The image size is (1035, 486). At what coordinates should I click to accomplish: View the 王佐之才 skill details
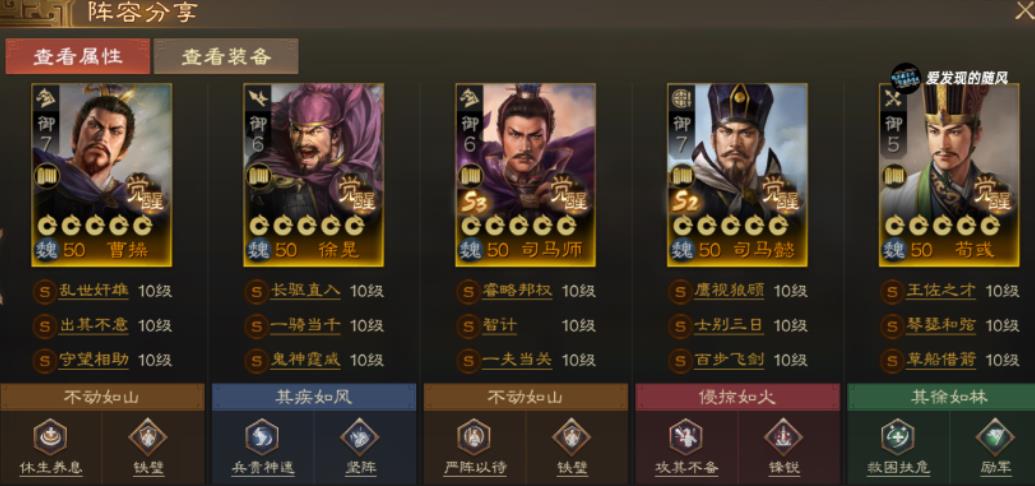click(941, 291)
